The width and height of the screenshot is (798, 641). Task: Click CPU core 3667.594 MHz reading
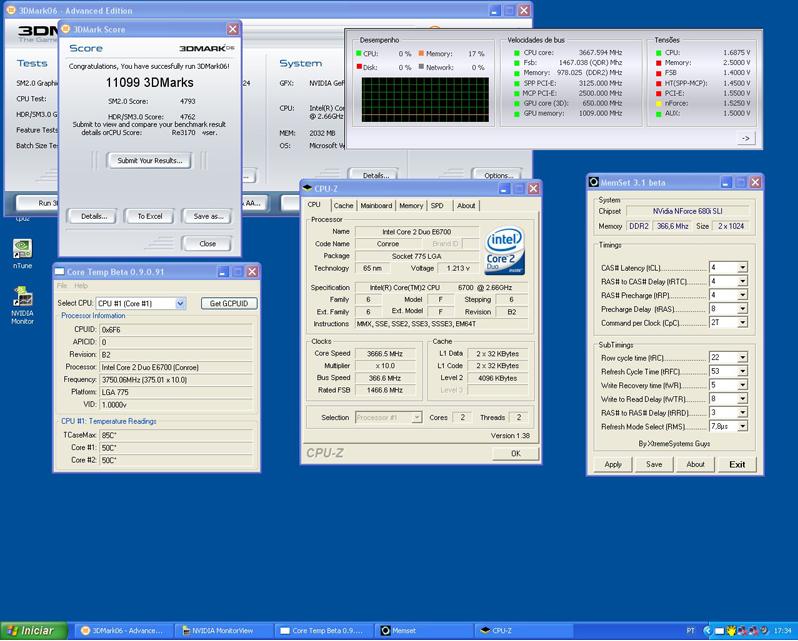[573, 52]
